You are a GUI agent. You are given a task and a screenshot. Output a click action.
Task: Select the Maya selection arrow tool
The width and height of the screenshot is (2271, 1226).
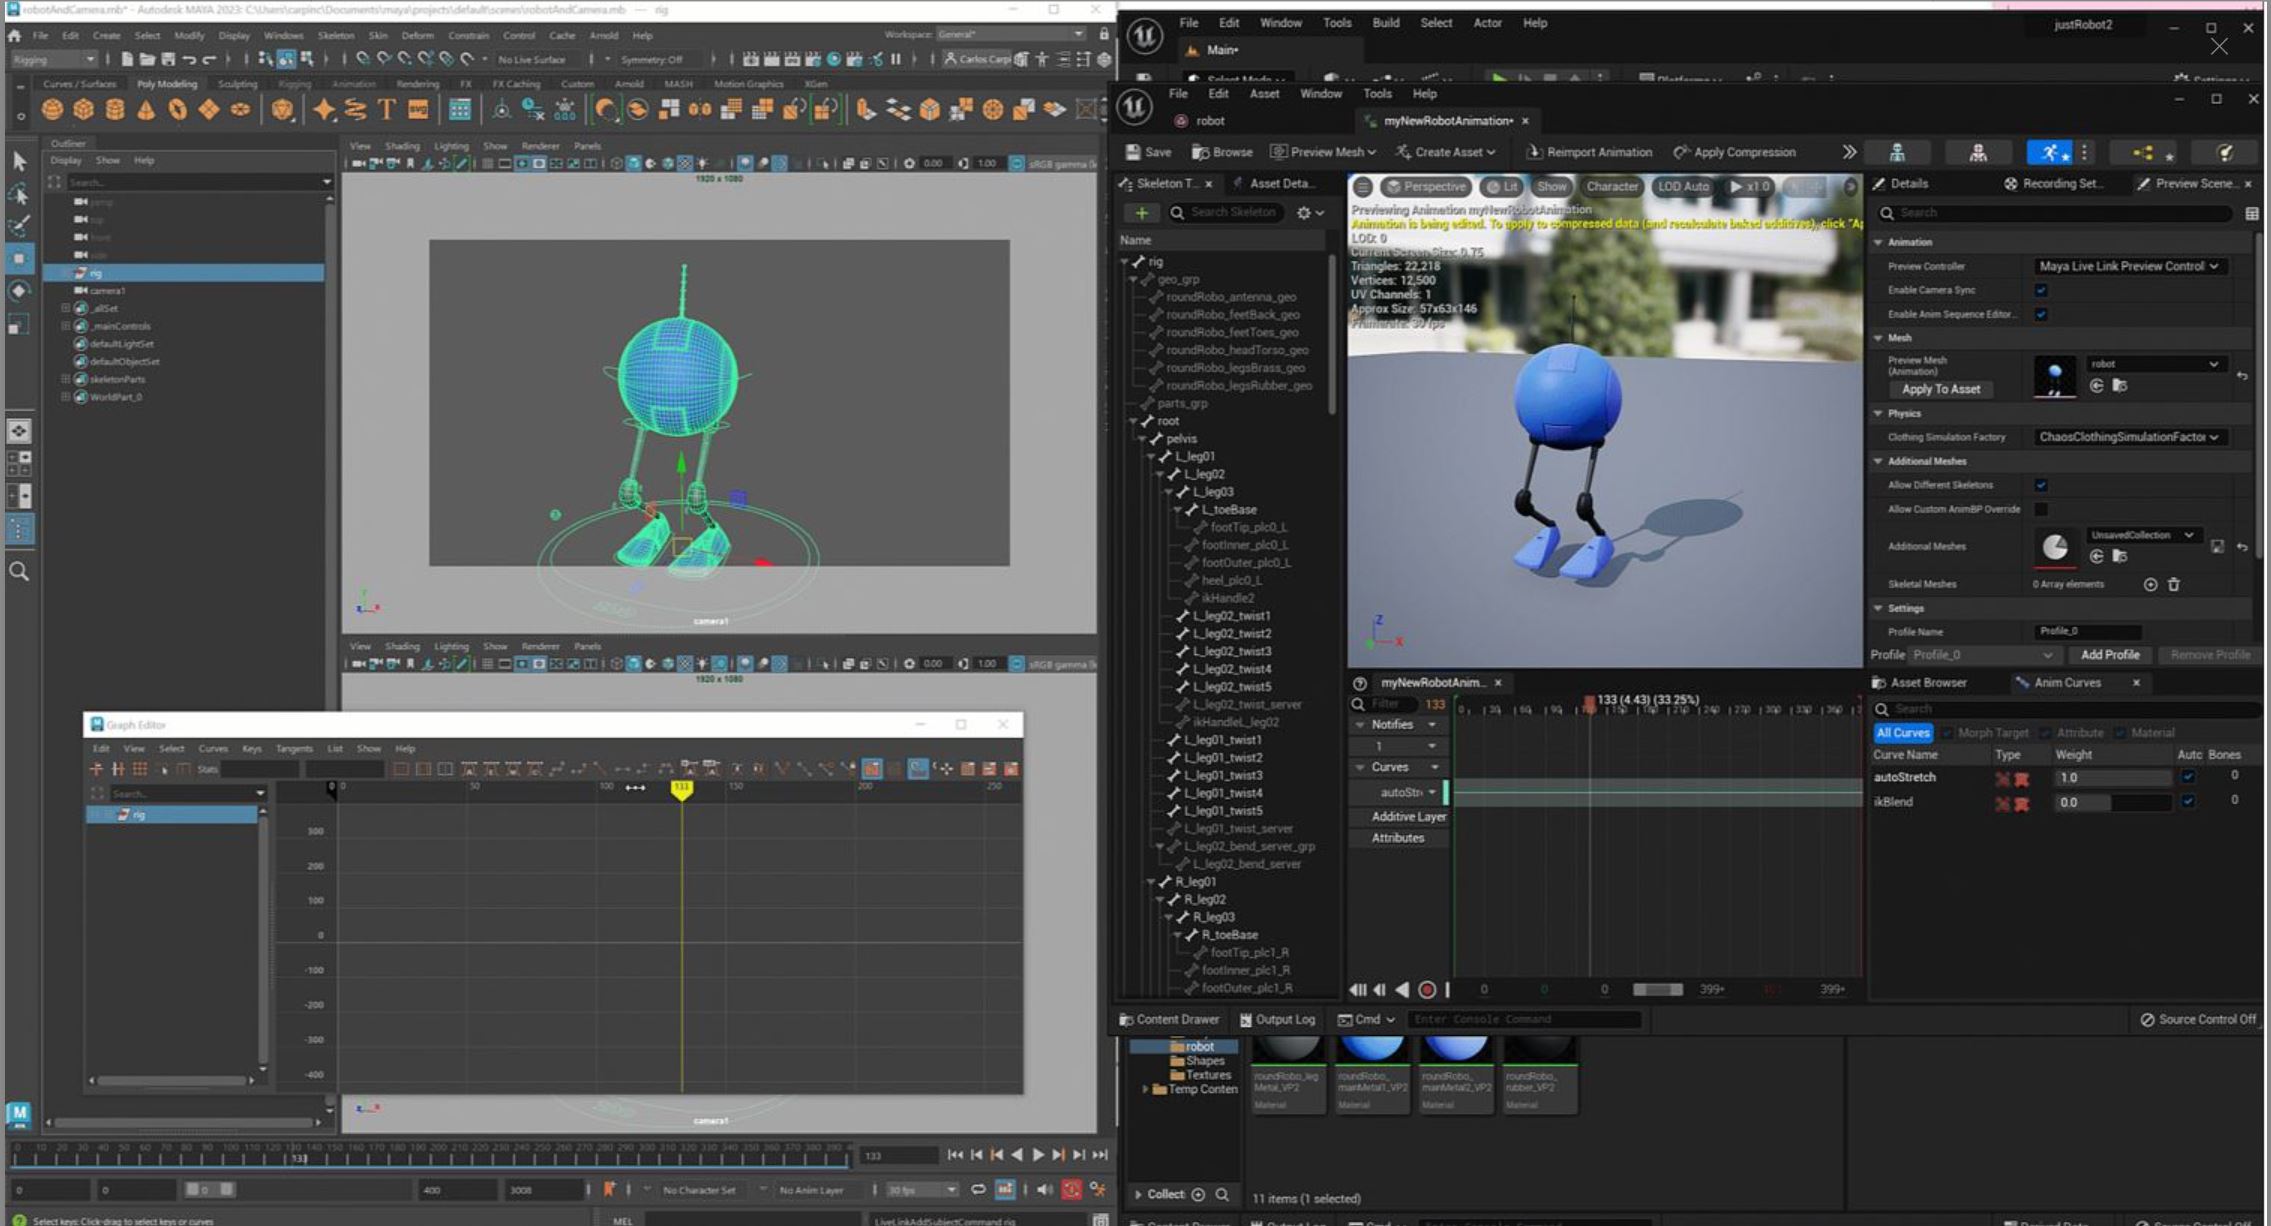[19, 161]
